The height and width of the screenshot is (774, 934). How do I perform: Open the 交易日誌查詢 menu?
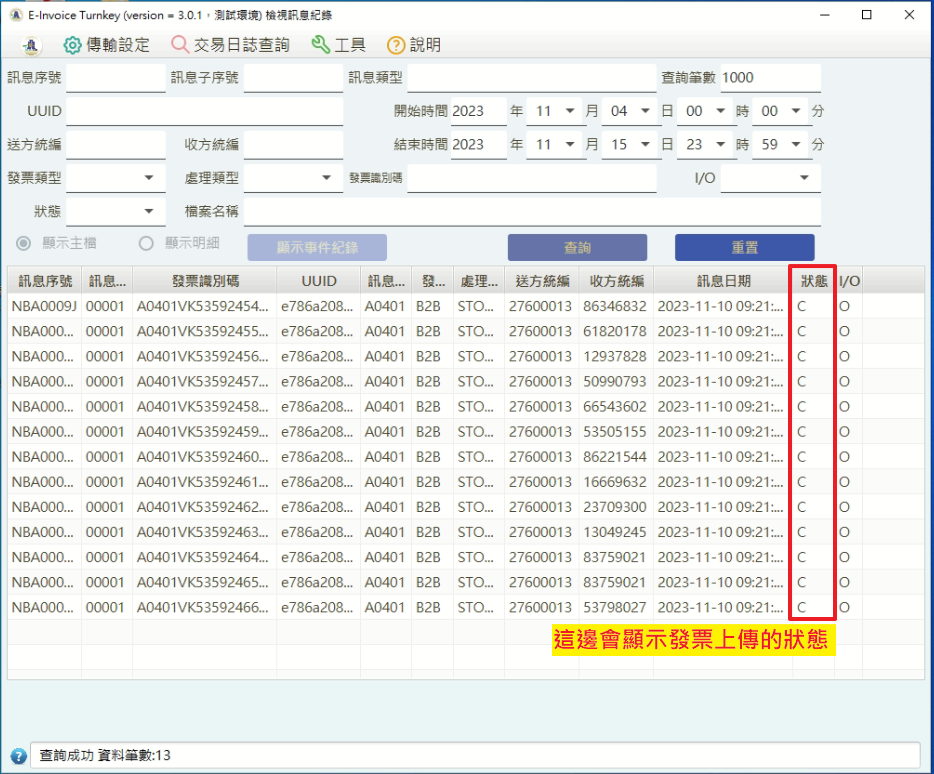230,45
